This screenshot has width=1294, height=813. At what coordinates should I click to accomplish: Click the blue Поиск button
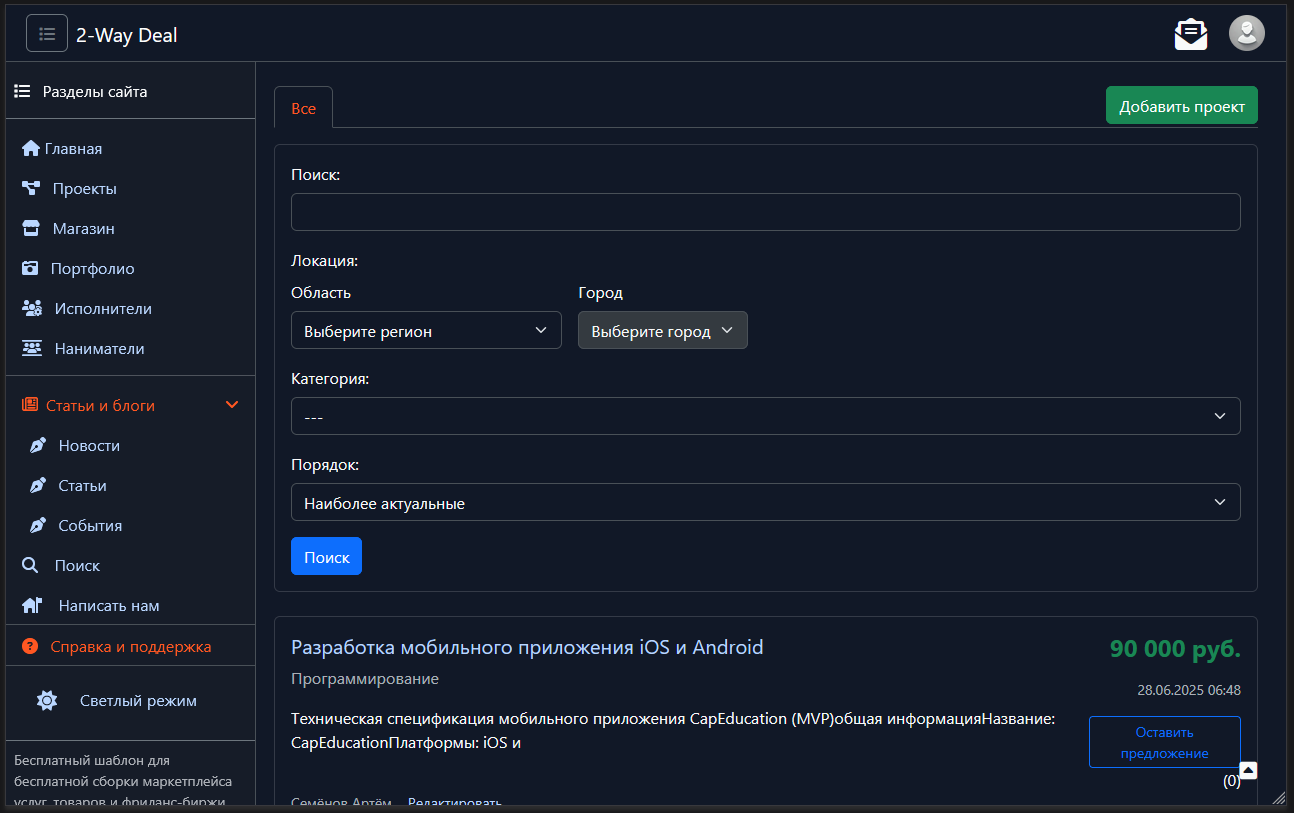[x=326, y=557]
